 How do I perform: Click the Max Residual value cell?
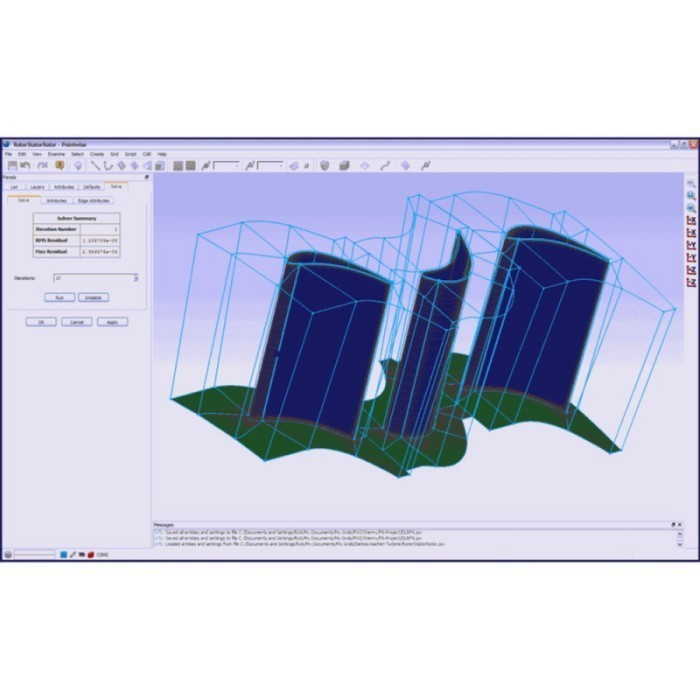click(100, 252)
